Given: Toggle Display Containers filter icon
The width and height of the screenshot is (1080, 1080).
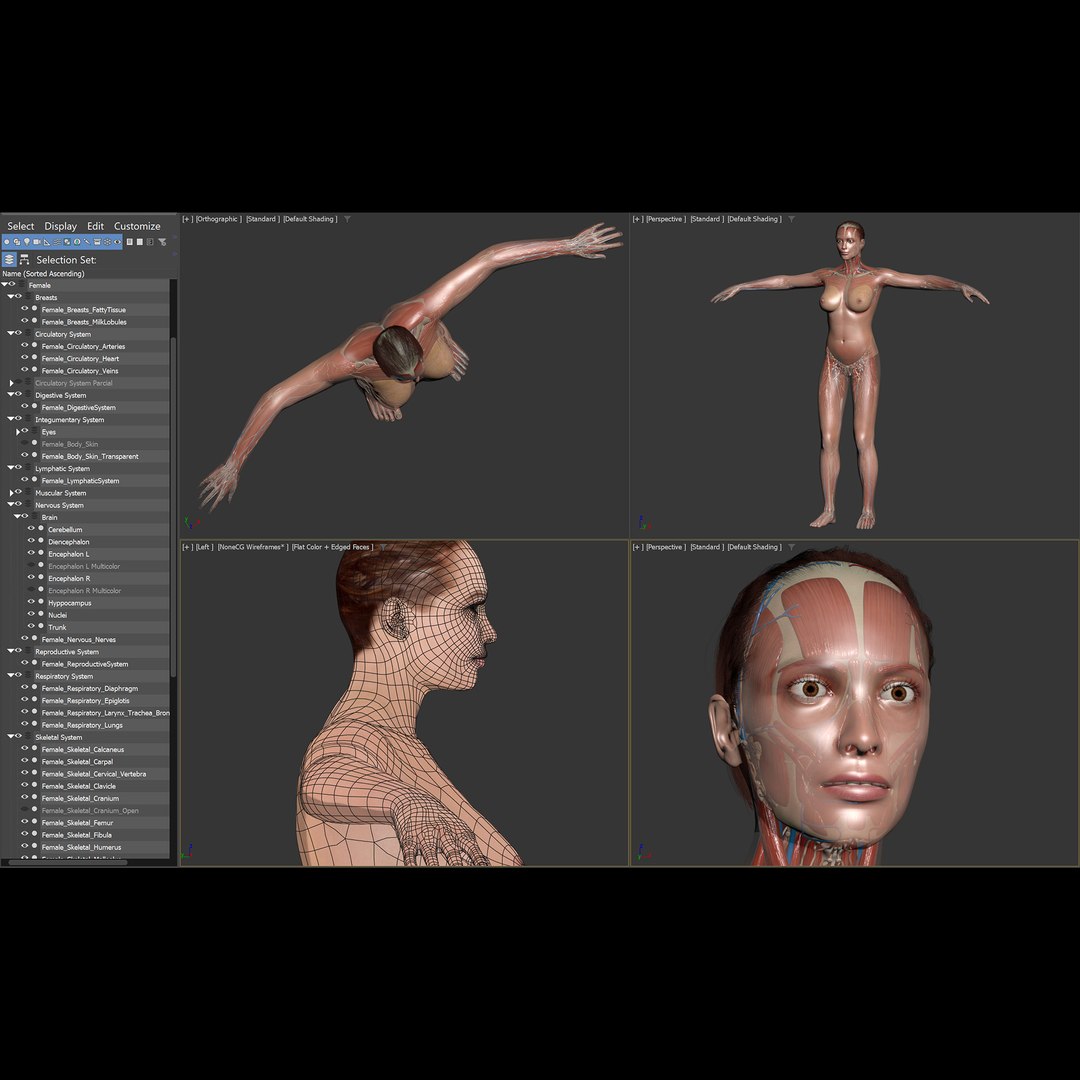Looking at the screenshot, I should pos(97,242).
